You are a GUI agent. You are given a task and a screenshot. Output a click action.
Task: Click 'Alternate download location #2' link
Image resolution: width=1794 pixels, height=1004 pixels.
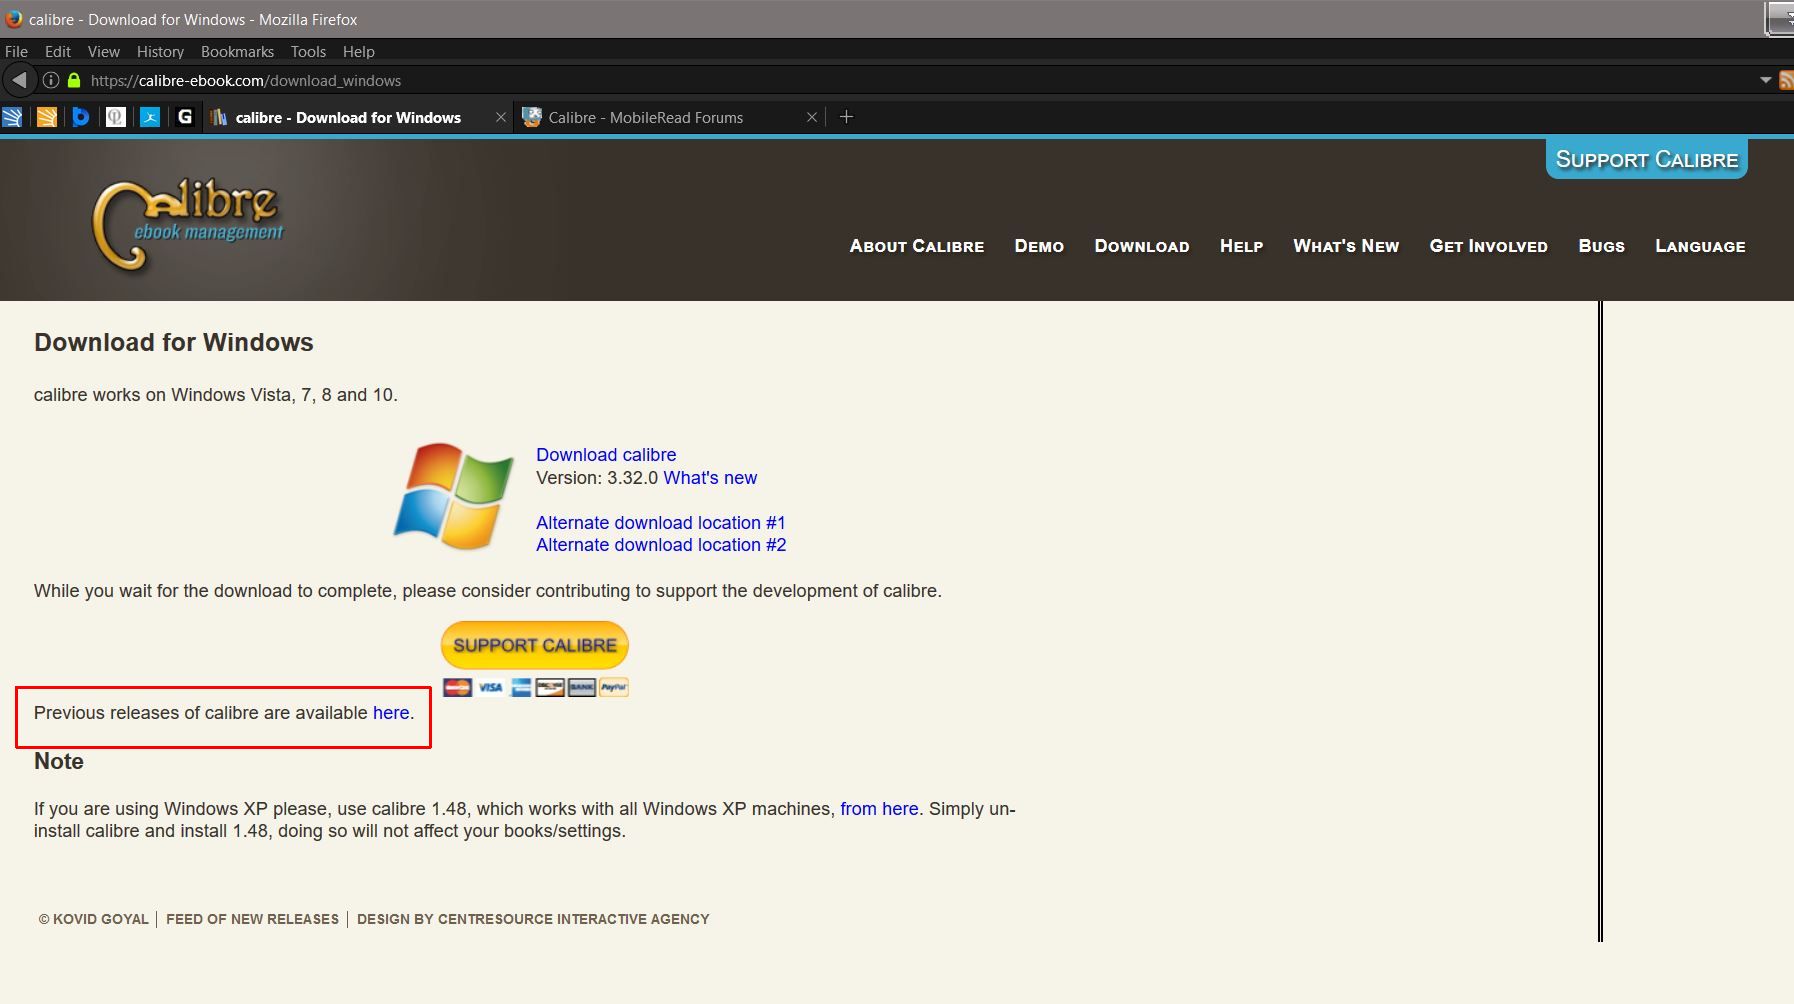(661, 545)
